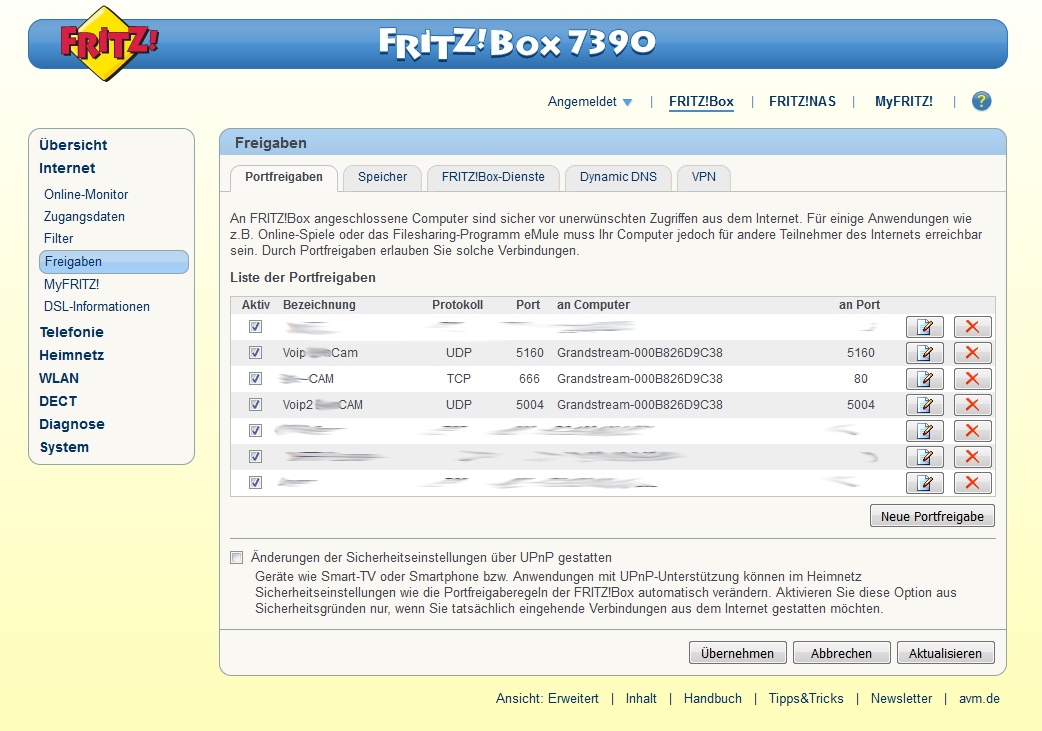Edit the Voip2 CAM port 5004 rule
Image resolution: width=1042 pixels, height=731 pixels.
point(924,405)
